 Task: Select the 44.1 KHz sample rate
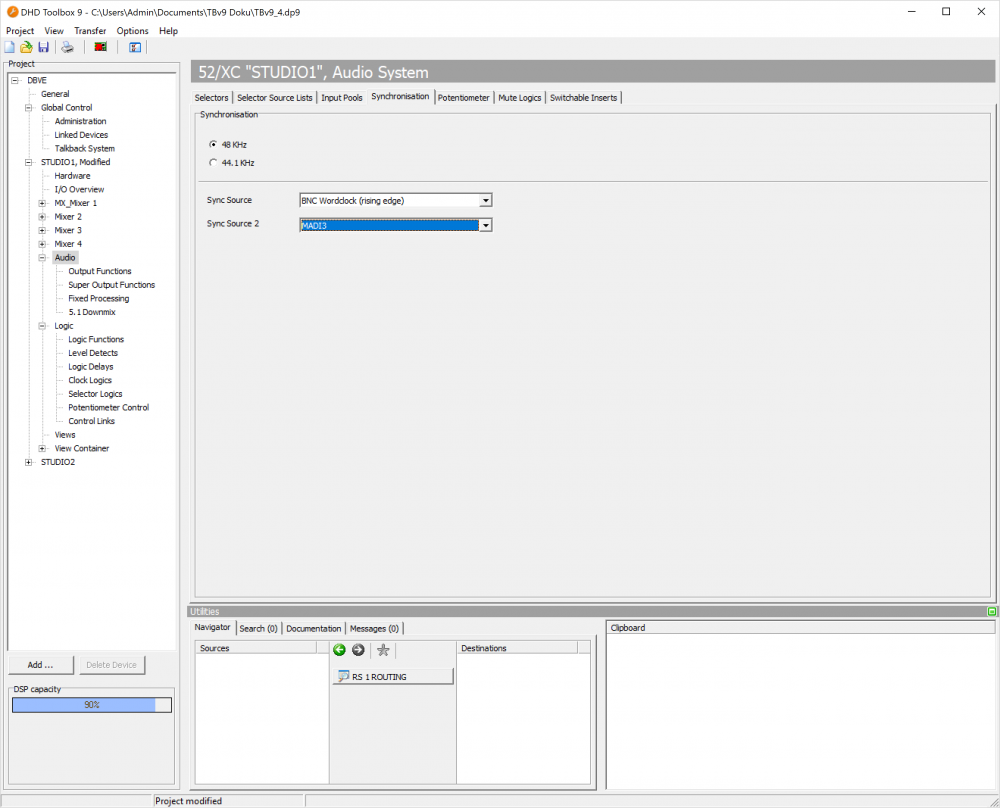212,162
